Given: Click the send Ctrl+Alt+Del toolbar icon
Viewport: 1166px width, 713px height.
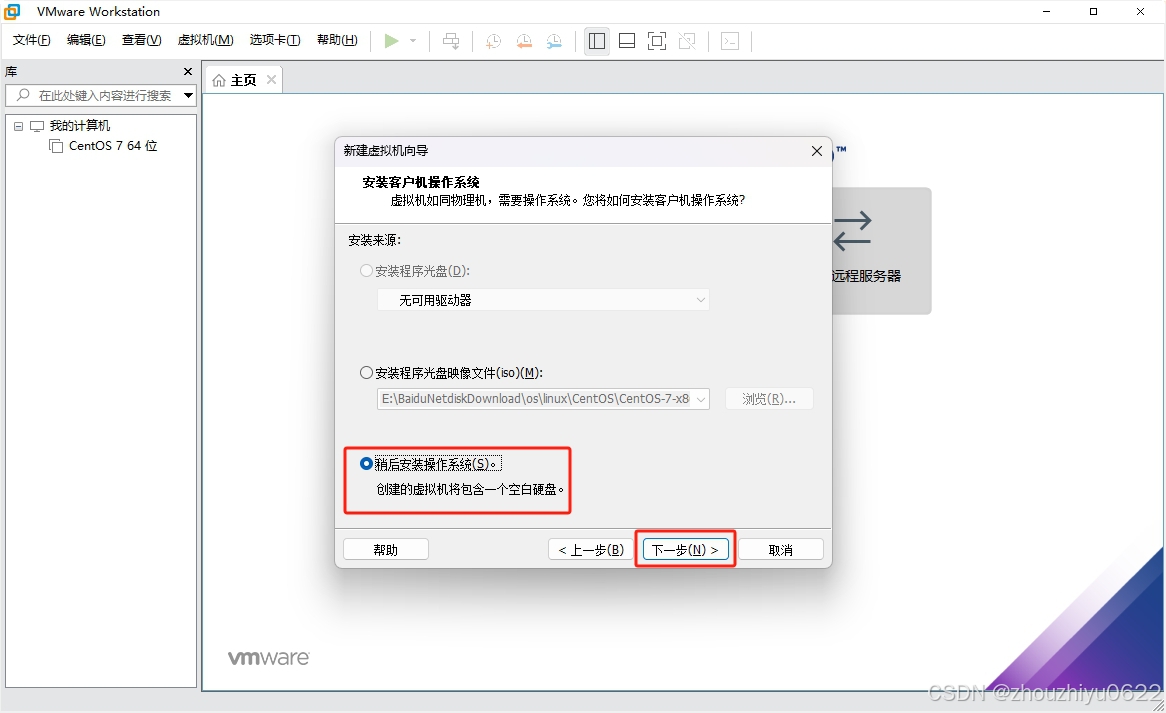Looking at the screenshot, I should pyautogui.click(x=451, y=41).
